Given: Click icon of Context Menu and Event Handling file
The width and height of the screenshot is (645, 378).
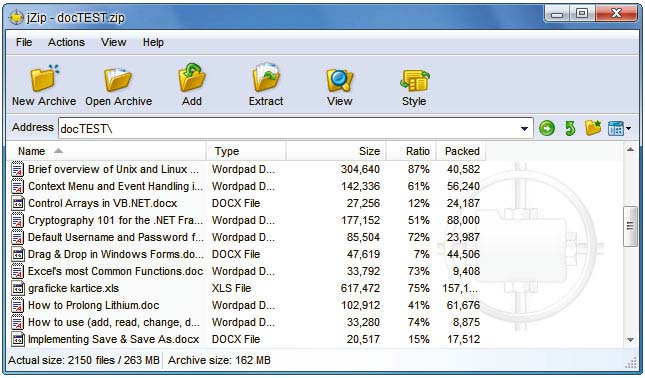Looking at the screenshot, I should click(17, 186).
